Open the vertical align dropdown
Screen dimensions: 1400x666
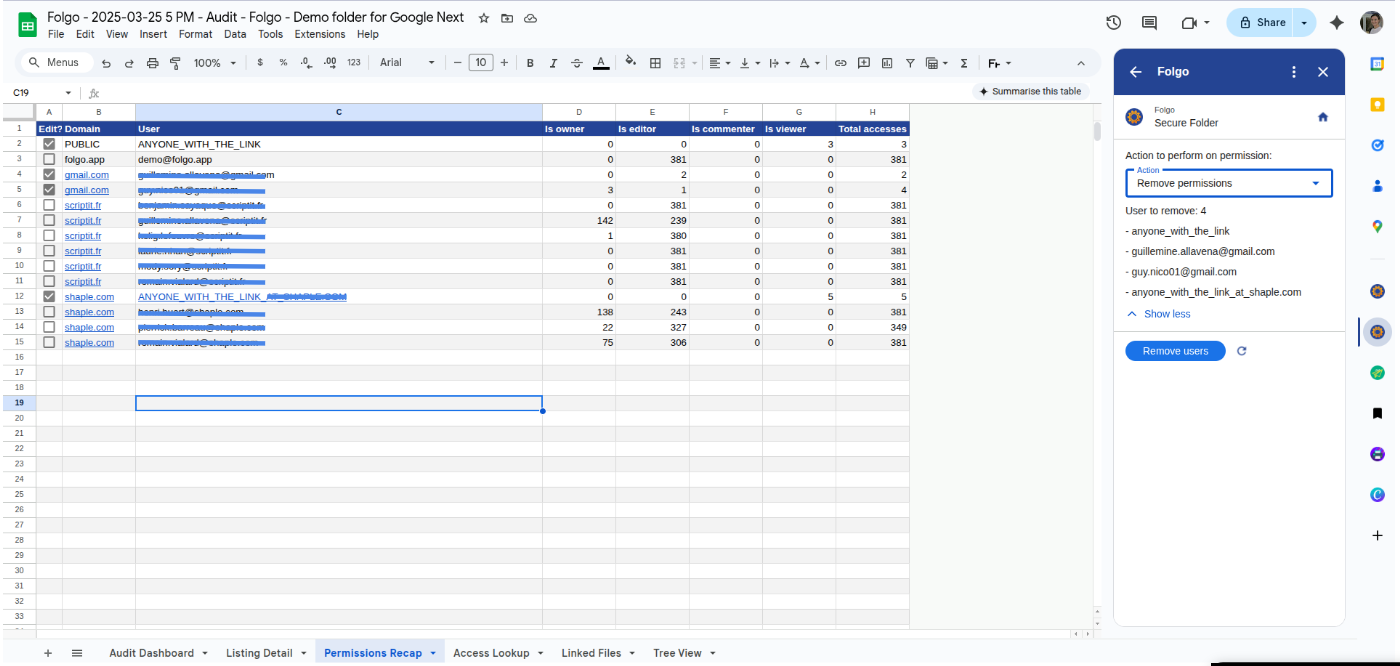coord(749,63)
